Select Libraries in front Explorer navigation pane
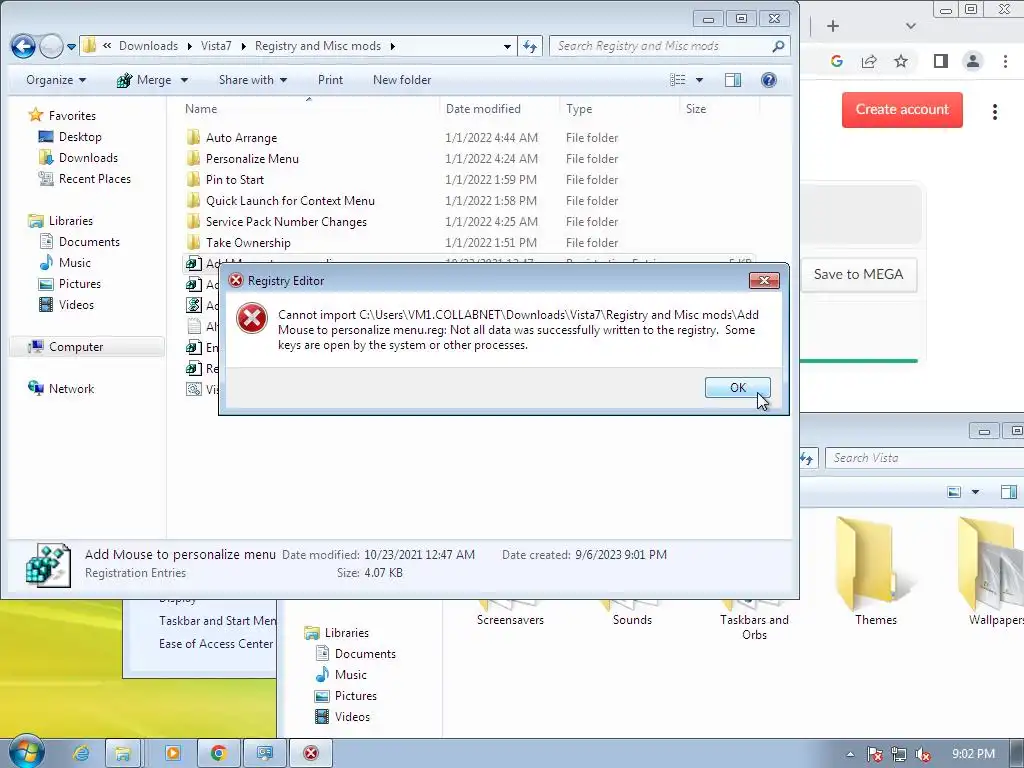Image resolution: width=1024 pixels, height=768 pixels. coord(71,221)
